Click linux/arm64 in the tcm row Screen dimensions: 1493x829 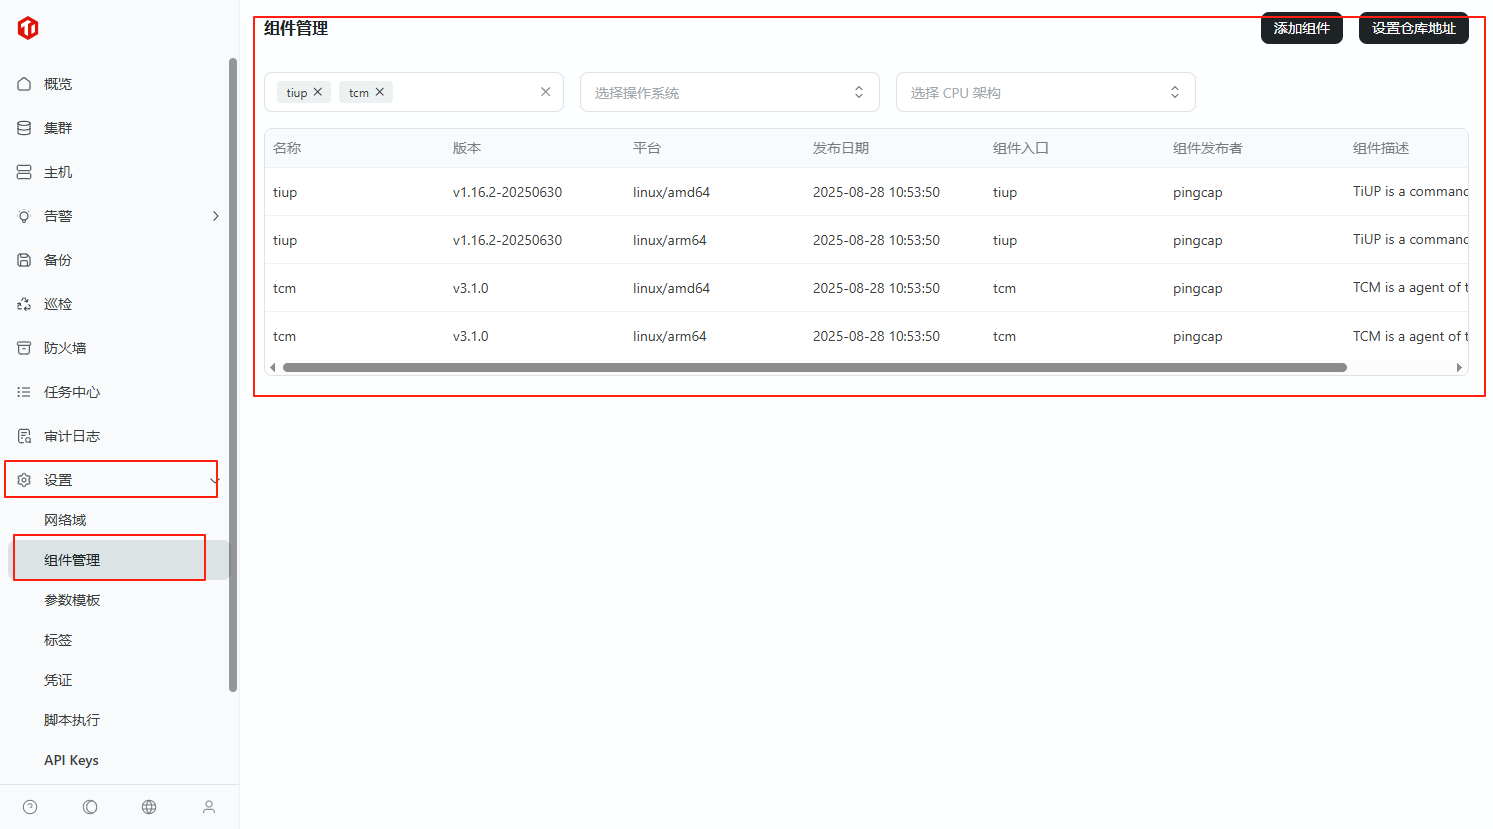coord(669,336)
